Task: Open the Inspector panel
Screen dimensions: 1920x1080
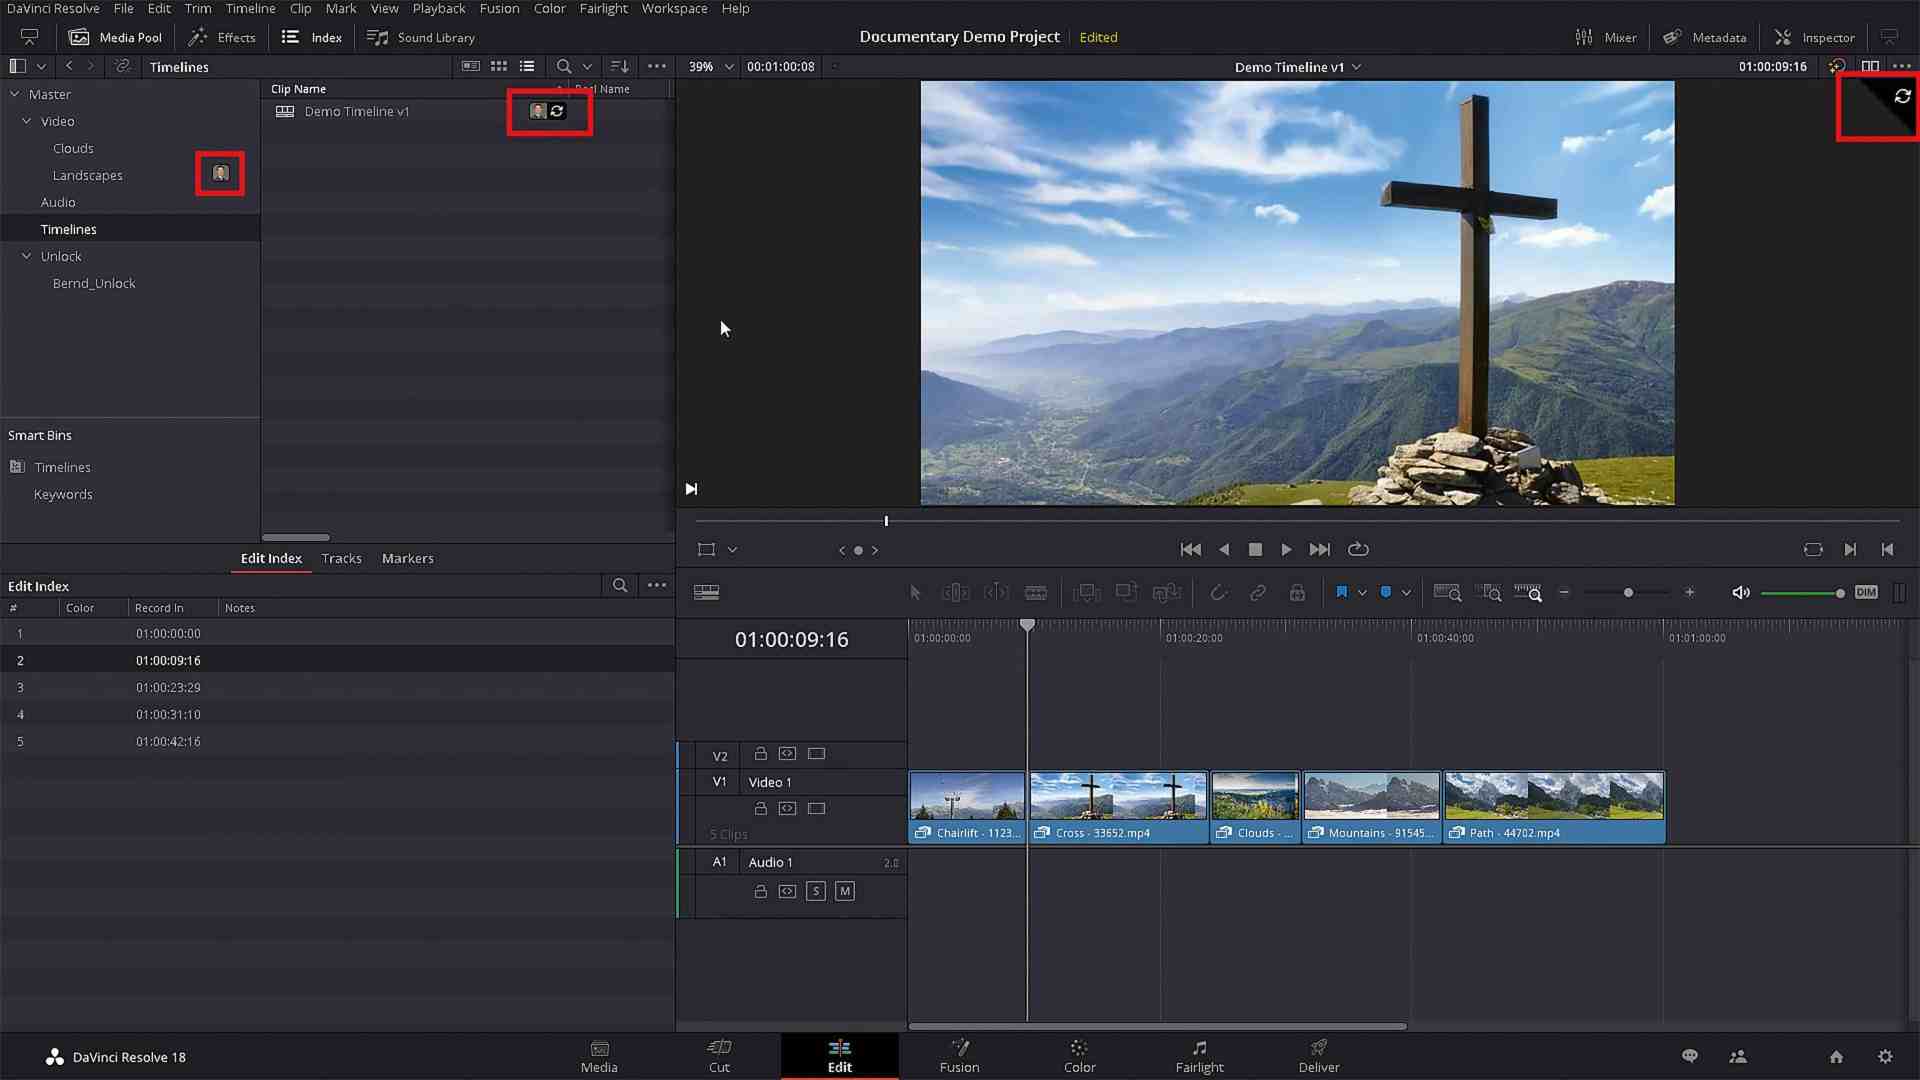Action: (x=1815, y=37)
